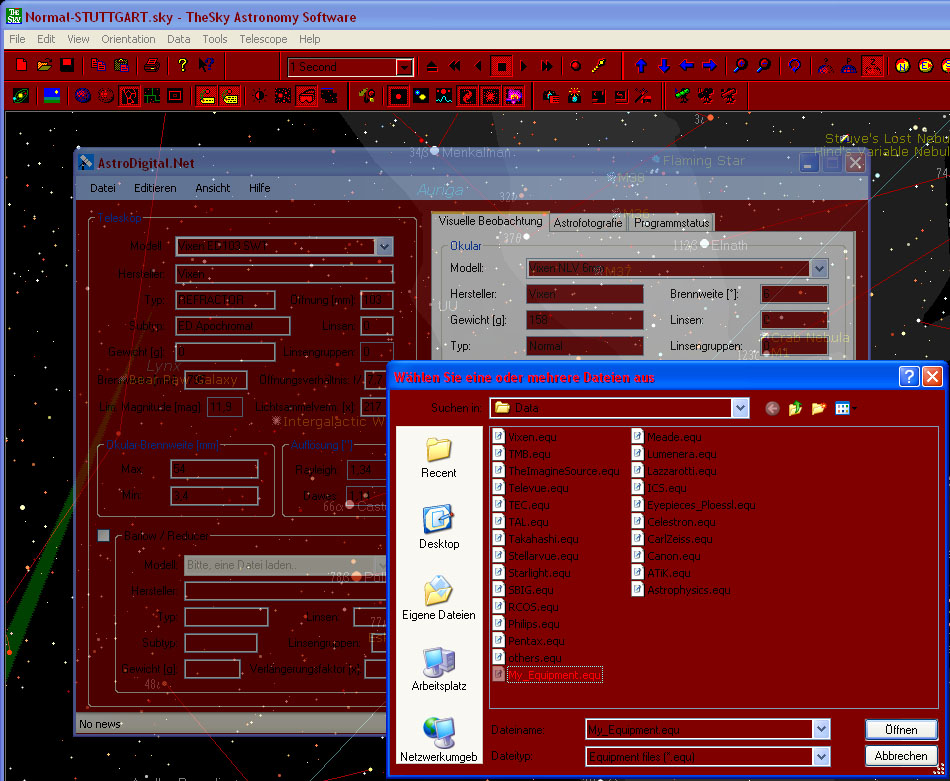Screen dimensions: 950x781
Task: Click the blue Move Right arrow icon
Action: tap(709, 66)
